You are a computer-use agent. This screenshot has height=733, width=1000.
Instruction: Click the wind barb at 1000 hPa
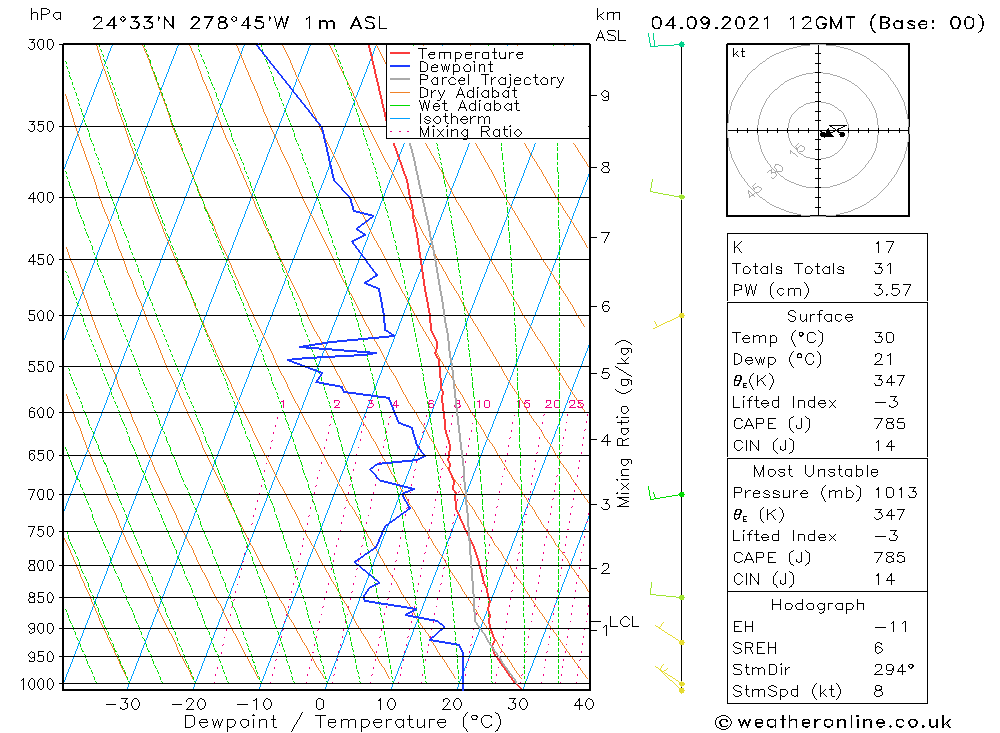coord(670,677)
